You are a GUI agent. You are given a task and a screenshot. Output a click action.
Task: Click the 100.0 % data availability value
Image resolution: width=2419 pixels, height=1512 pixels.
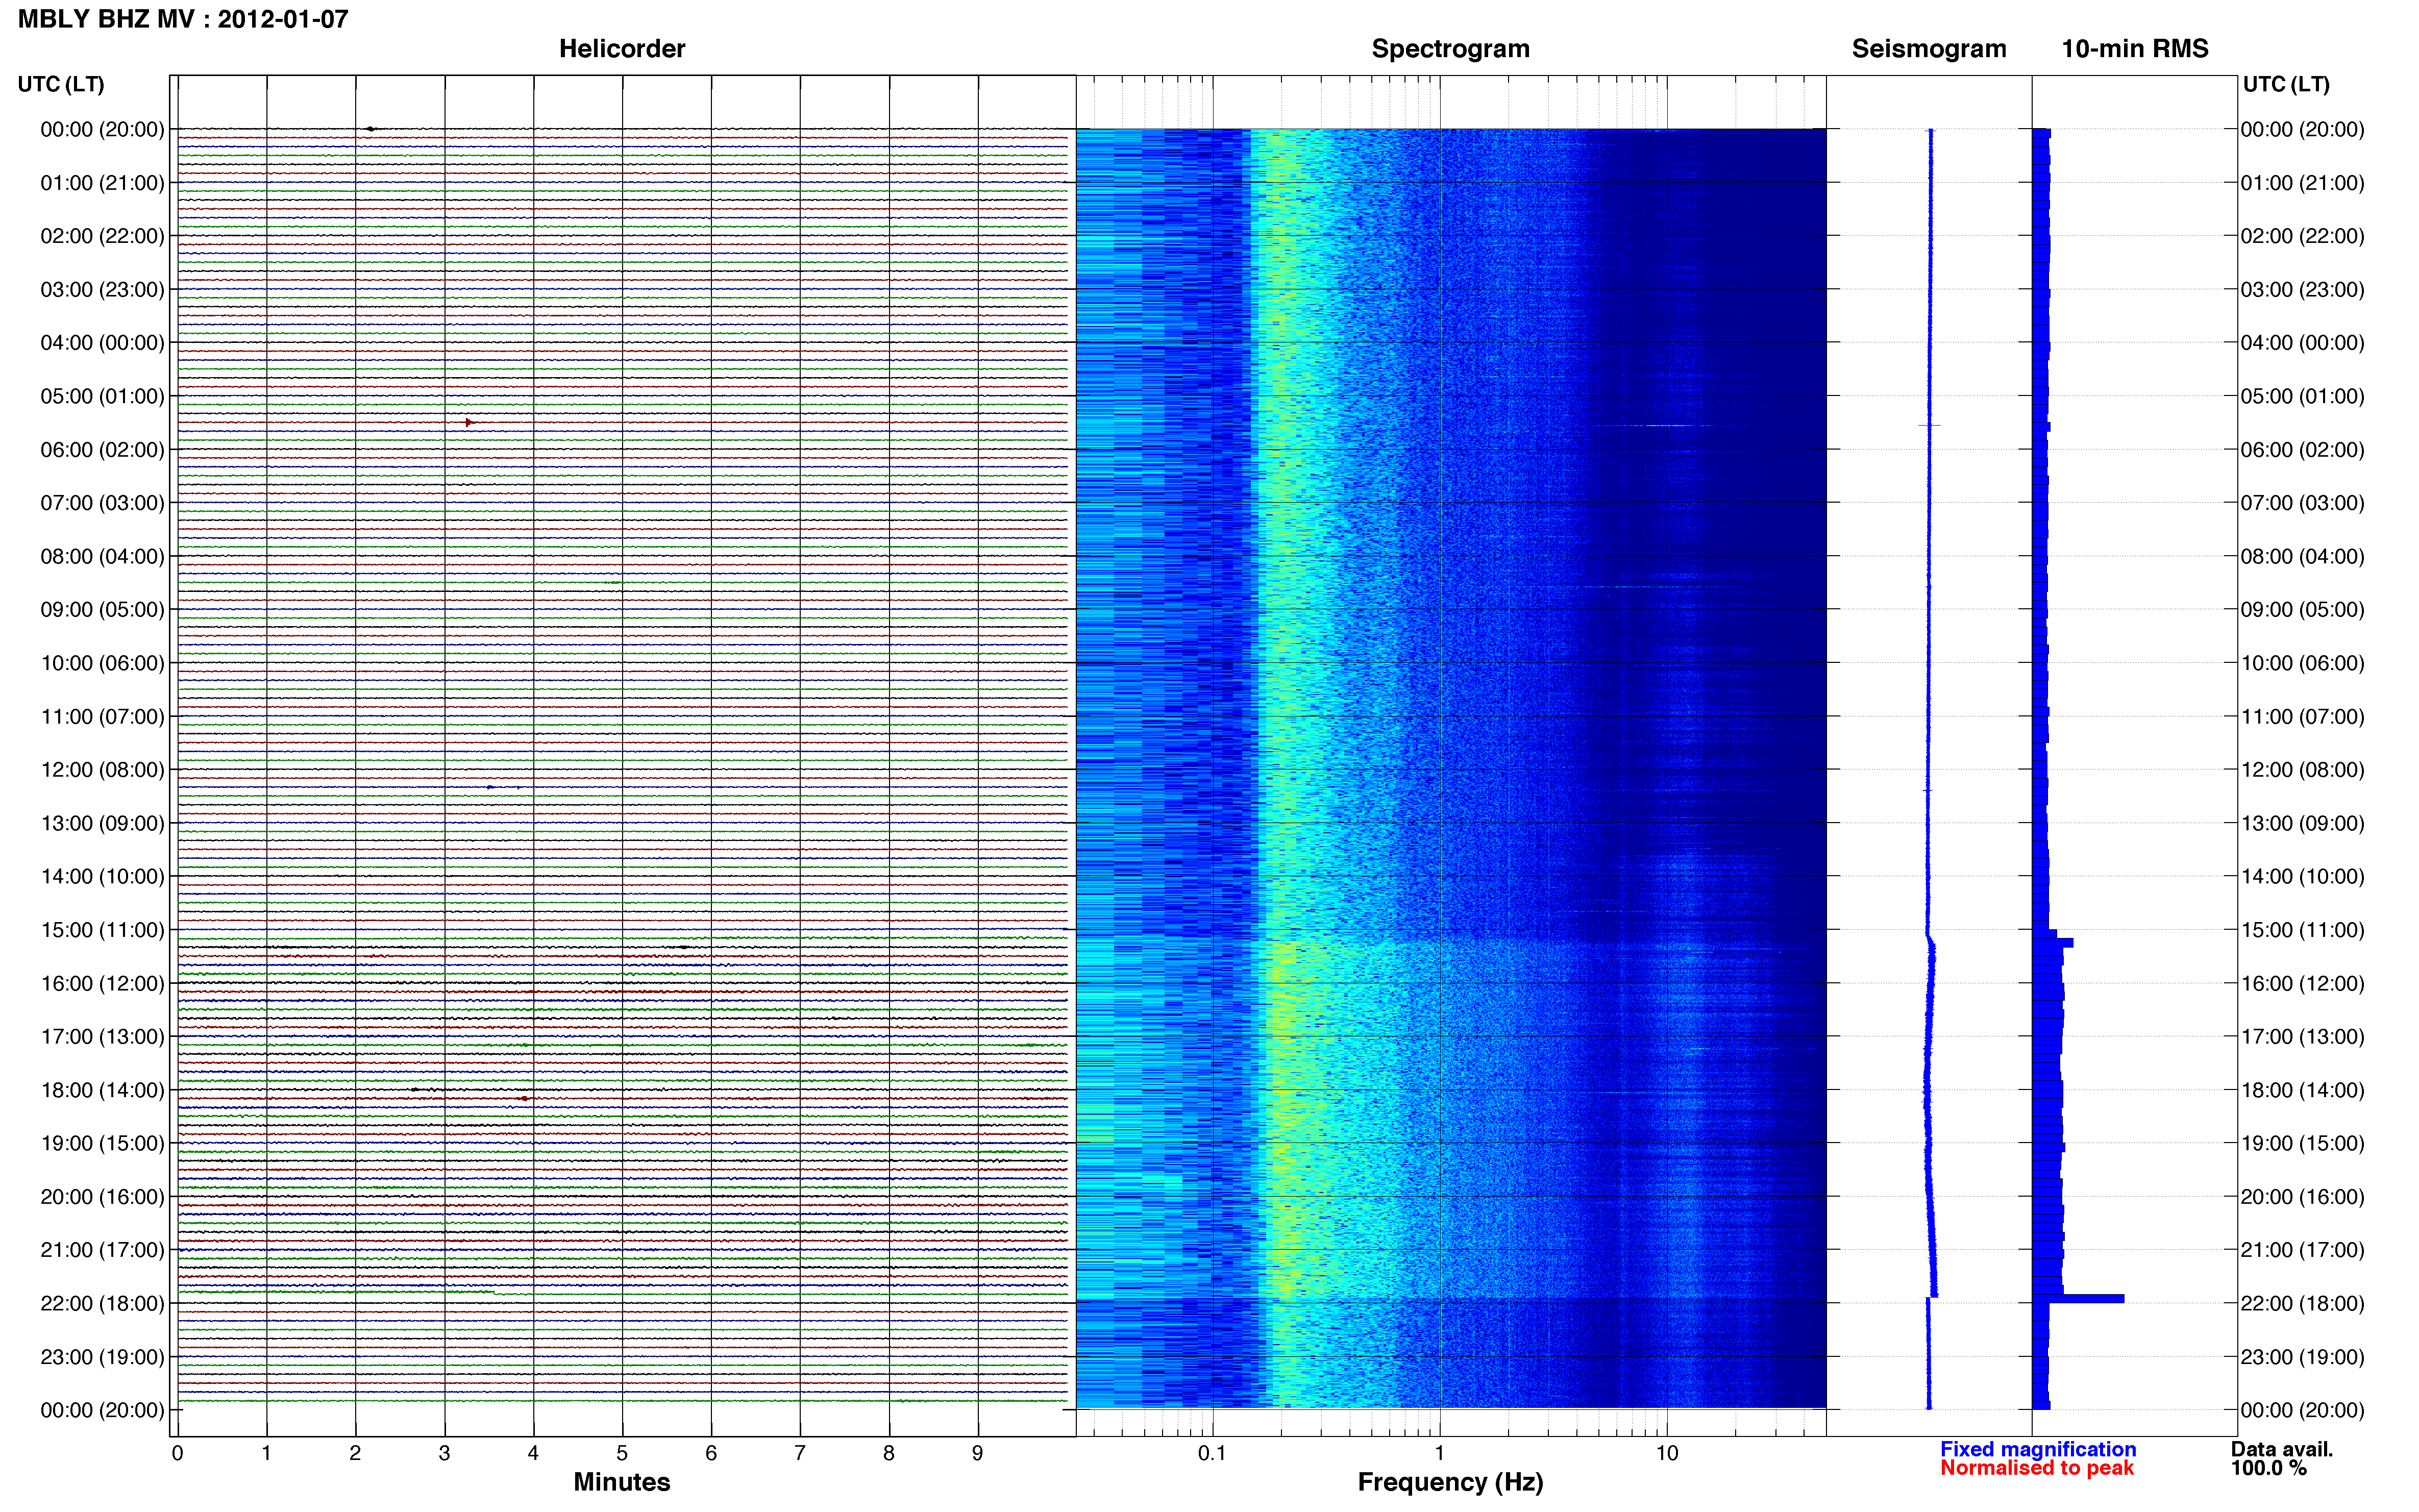point(2268,1468)
